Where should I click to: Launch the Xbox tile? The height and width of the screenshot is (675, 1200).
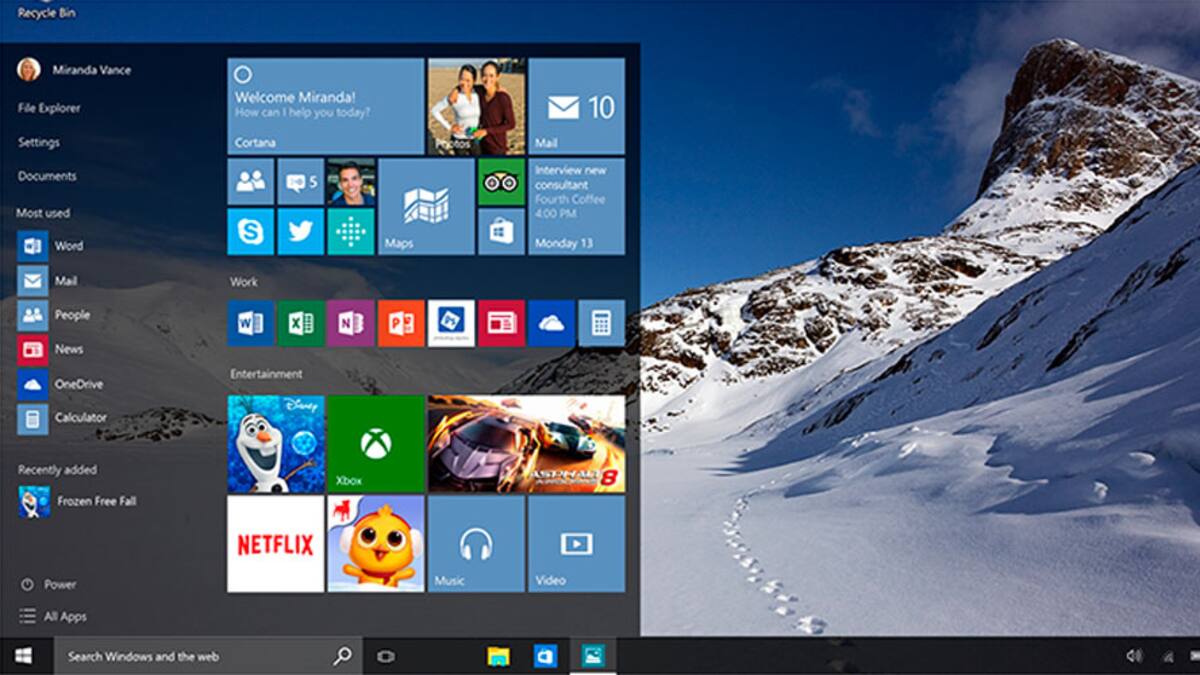click(x=376, y=443)
